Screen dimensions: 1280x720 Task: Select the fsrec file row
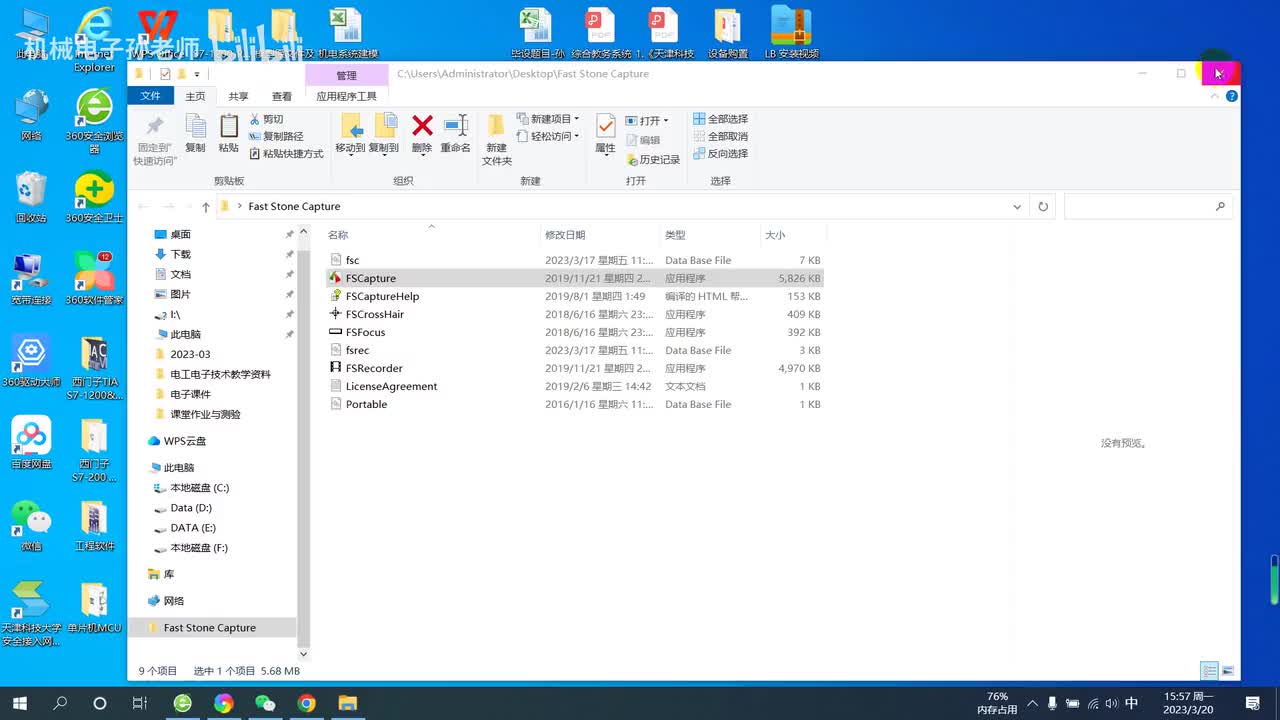pos(575,350)
